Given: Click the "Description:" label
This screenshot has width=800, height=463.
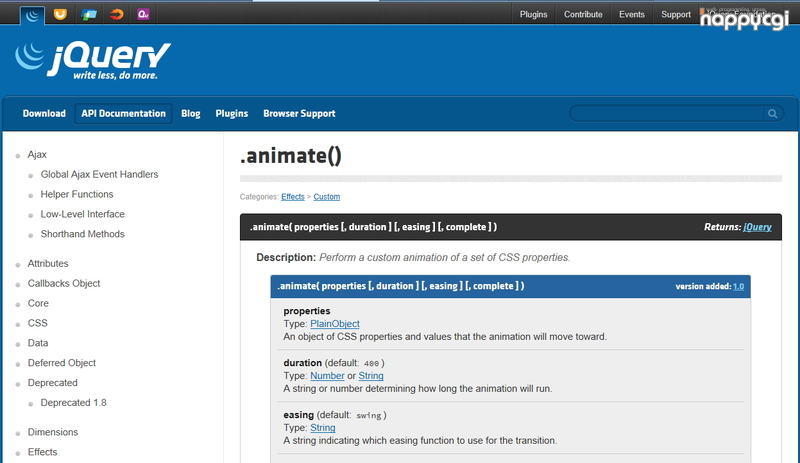Looking at the screenshot, I should point(286,257).
